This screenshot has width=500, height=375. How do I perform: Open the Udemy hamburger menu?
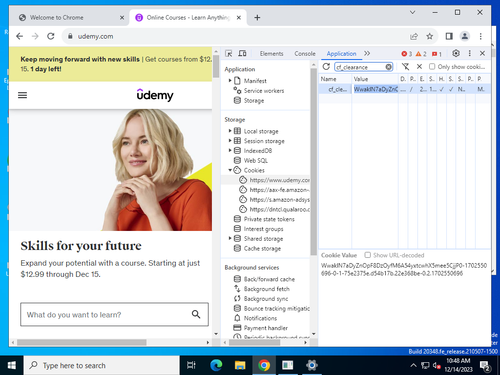[22, 95]
